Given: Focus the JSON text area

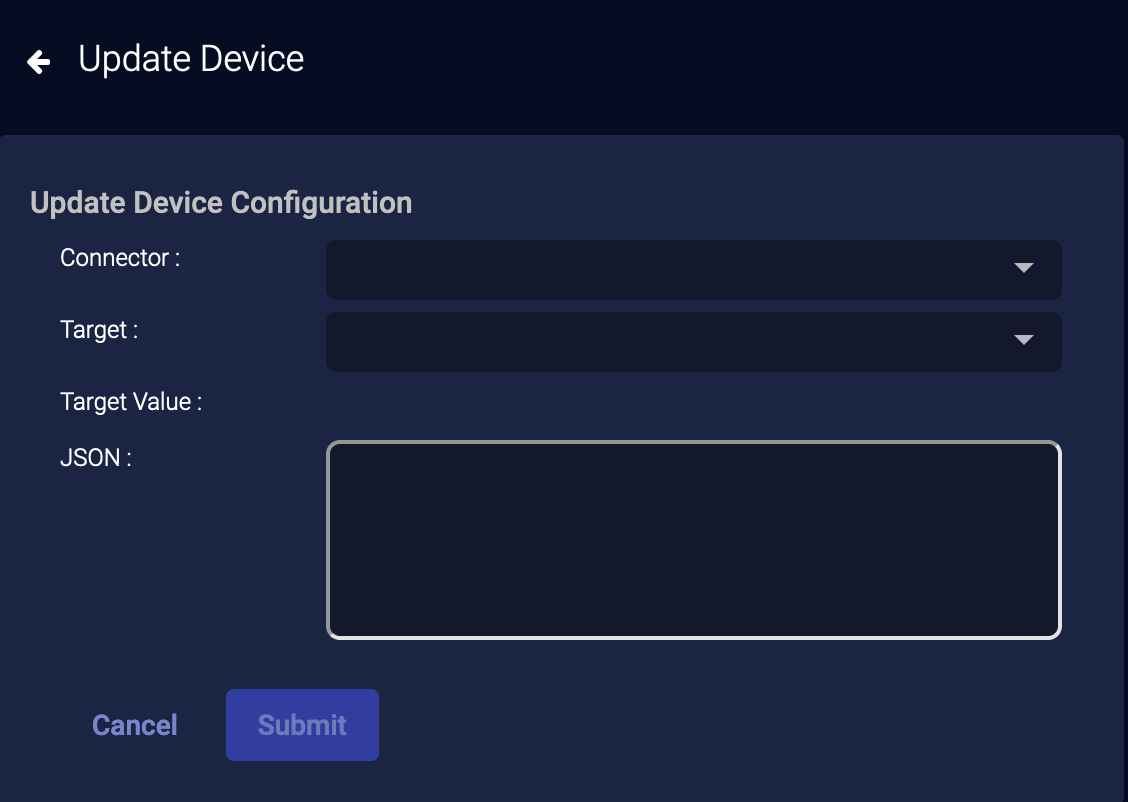Looking at the screenshot, I should [693, 539].
